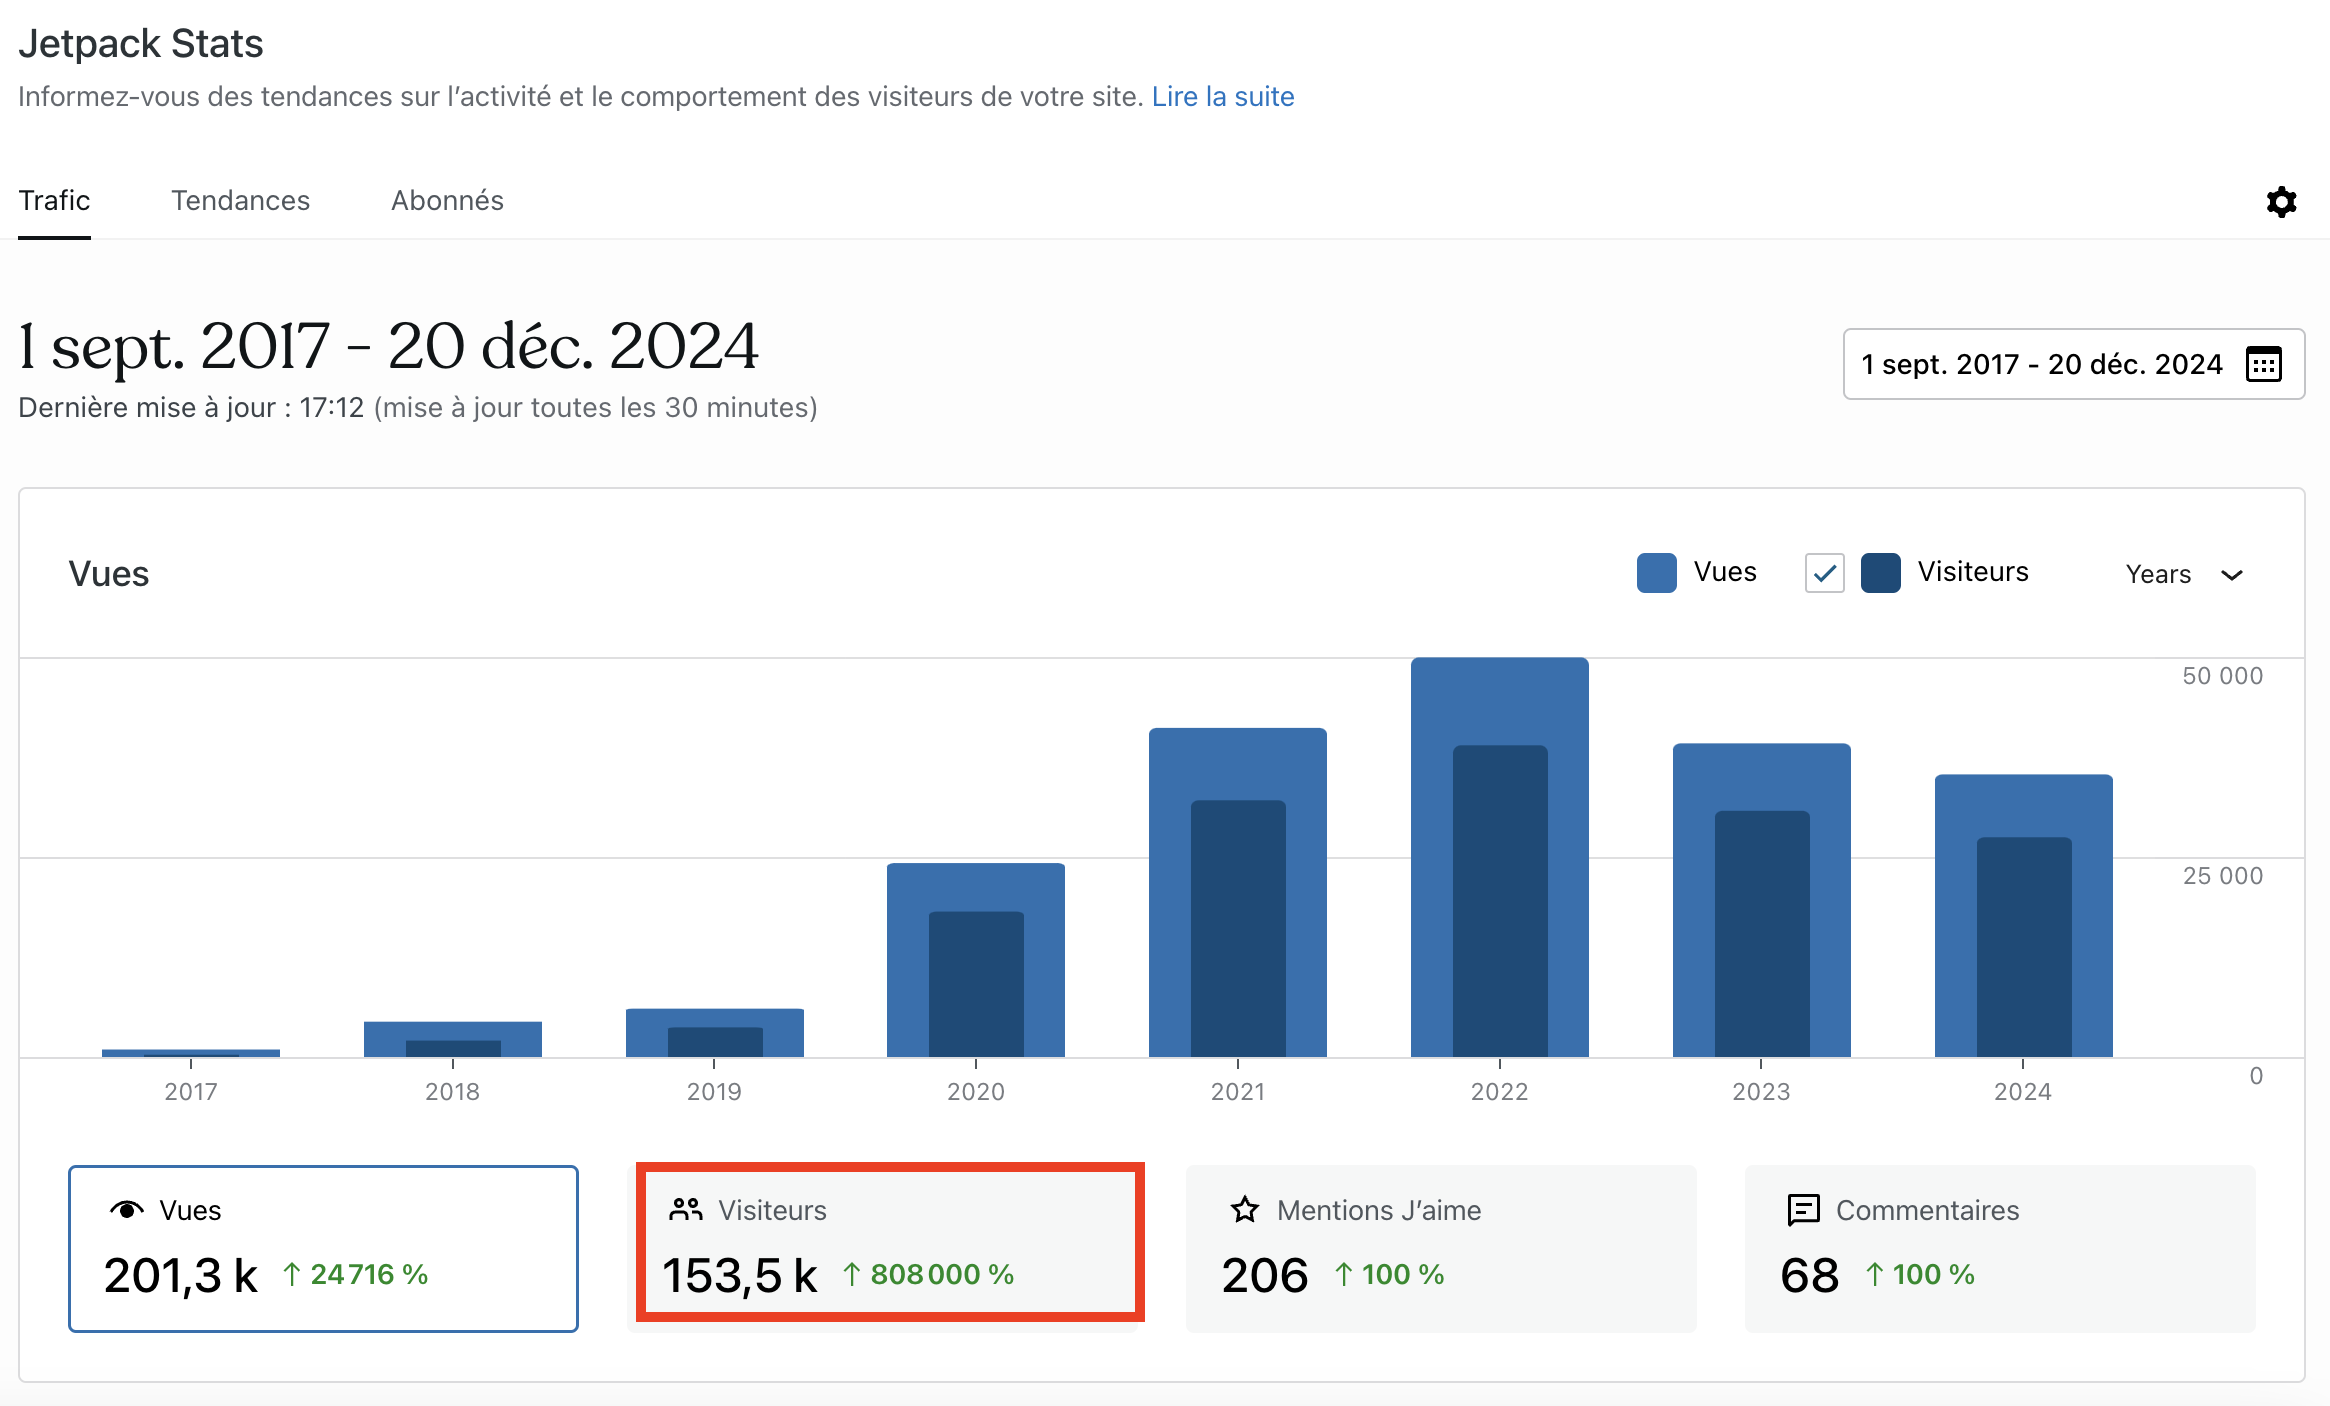This screenshot has height=1406, width=2330.
Task: Open date range picker 1 sept. 2017
Action: pyautogui.click(x=2040, y=364)
